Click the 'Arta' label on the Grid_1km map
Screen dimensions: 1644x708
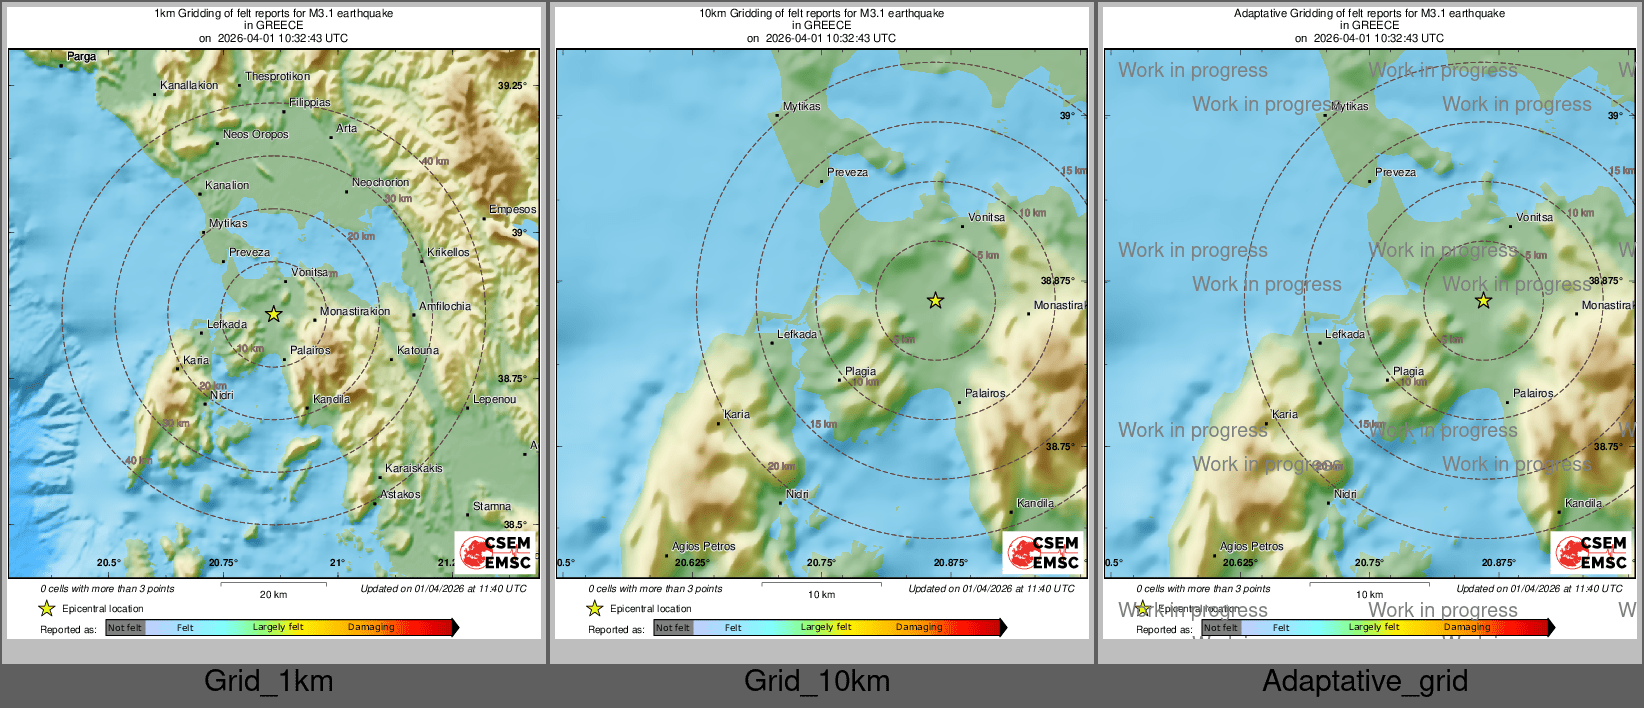pos(346,128)
